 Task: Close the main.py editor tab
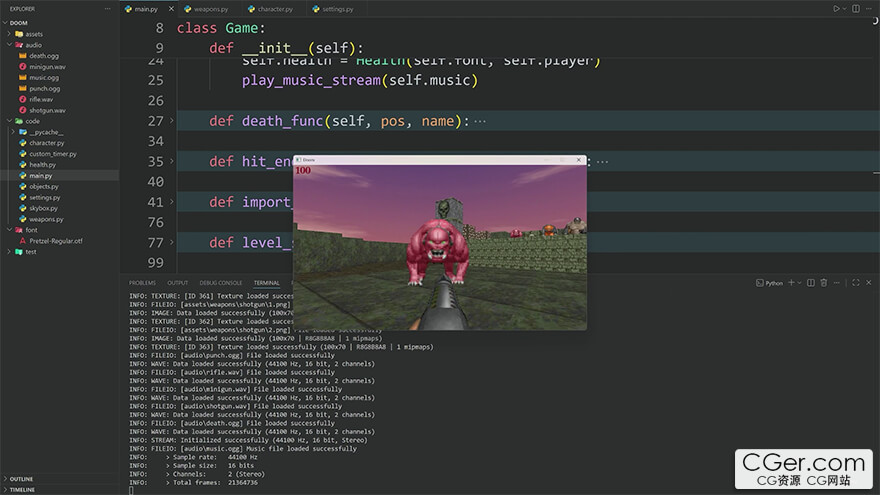click(x=171, y=9)
